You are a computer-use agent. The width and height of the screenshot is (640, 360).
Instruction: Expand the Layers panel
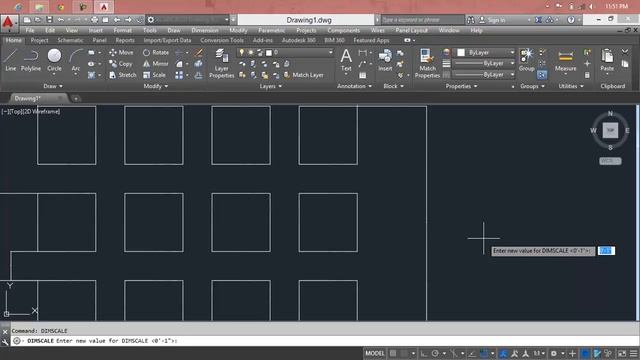point(271,86)
